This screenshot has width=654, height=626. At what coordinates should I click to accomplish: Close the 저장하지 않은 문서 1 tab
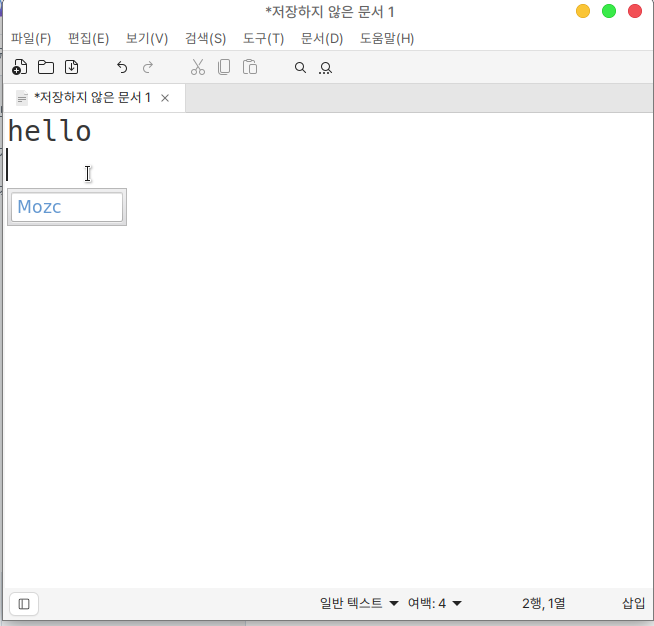click(x=165, y=98)
